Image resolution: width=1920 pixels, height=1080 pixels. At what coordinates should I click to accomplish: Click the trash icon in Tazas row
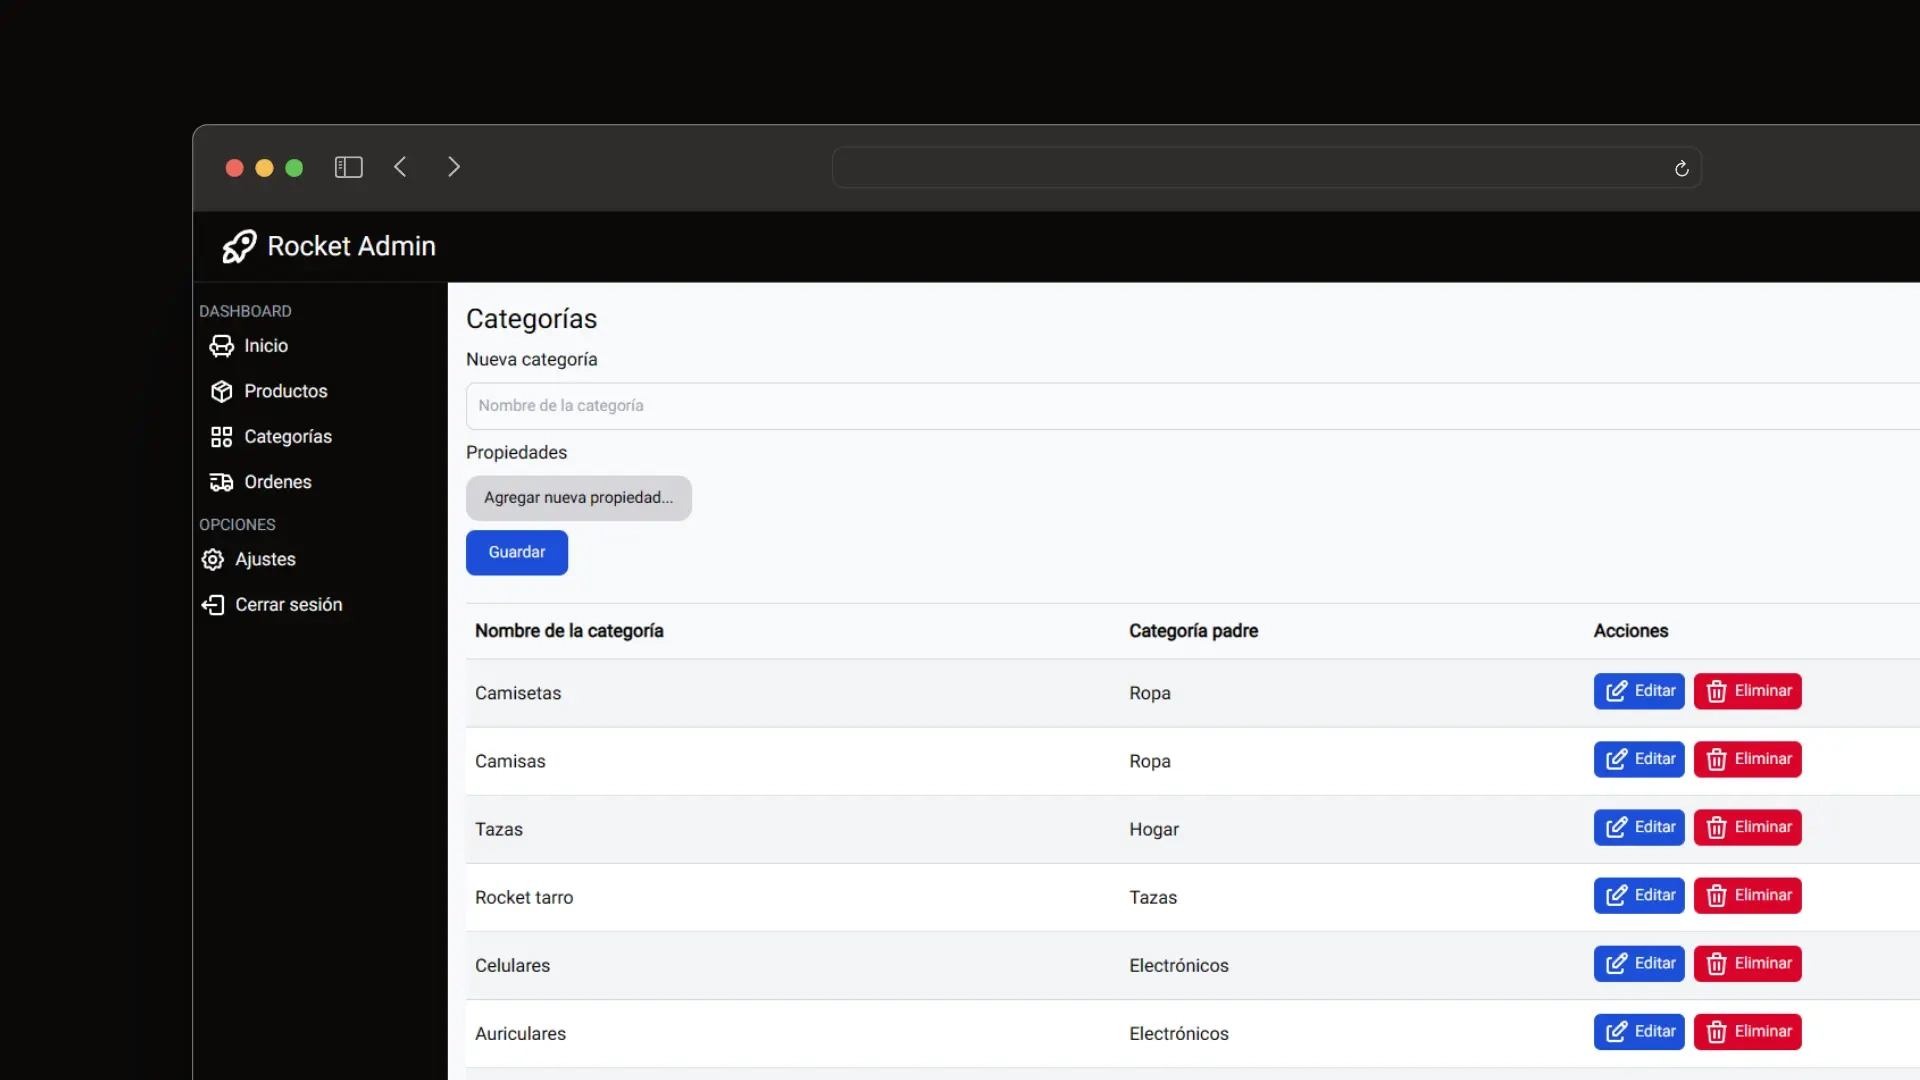click(x=1717, y=827)
